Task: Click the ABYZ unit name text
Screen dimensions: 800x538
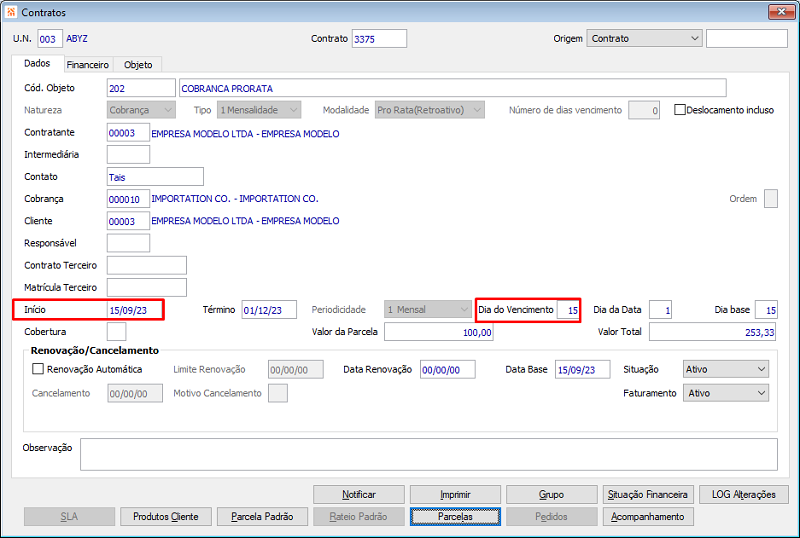Action: pos(77,39)
